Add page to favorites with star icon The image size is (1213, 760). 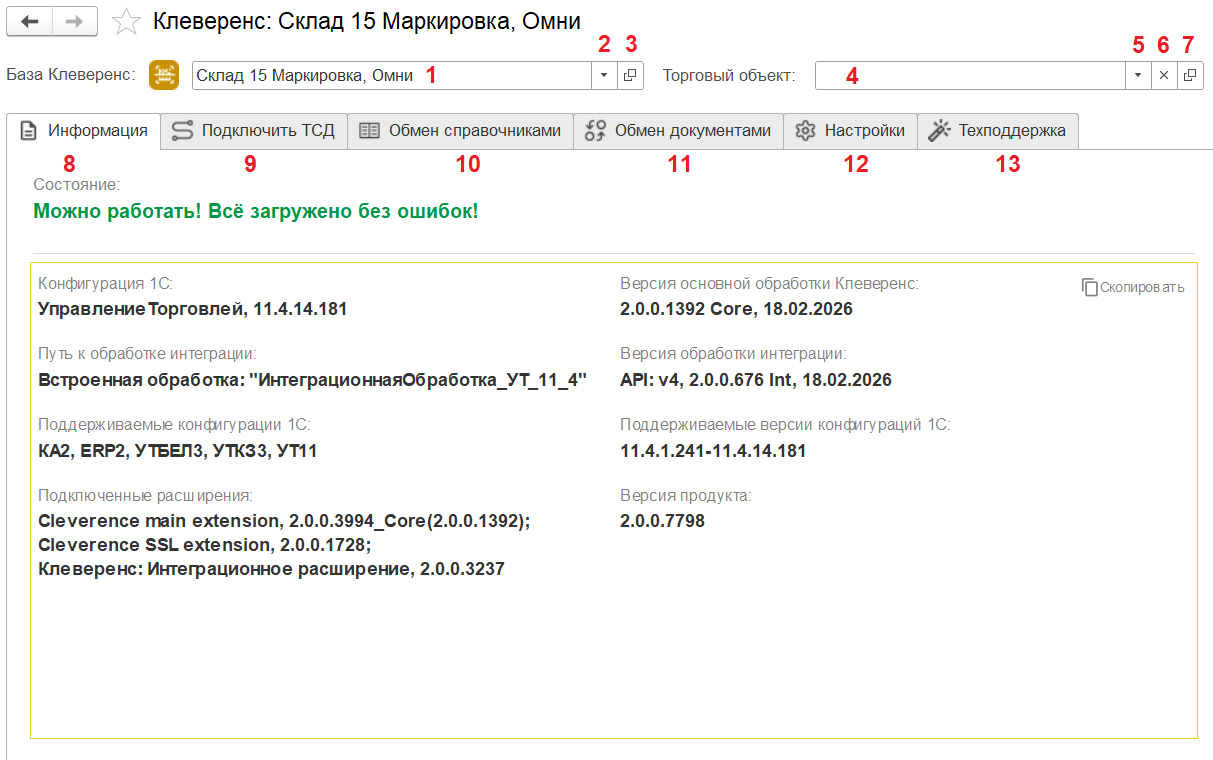(126, 22)
